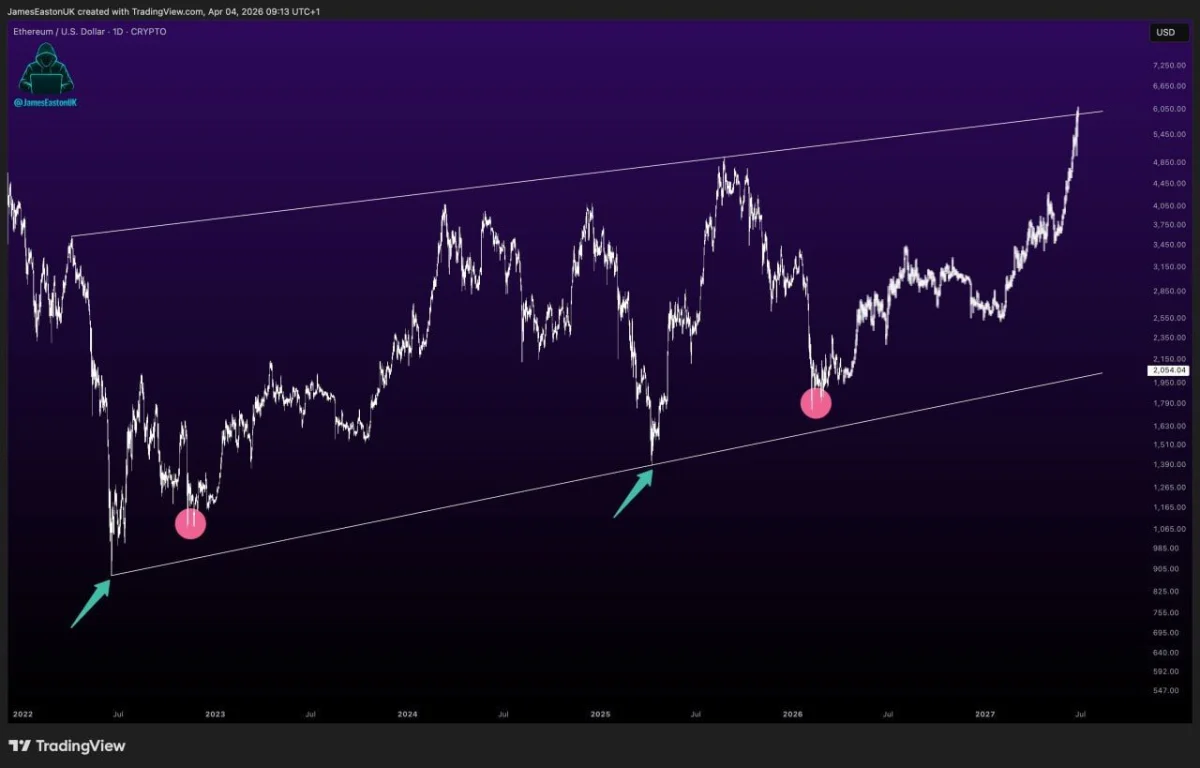1200x768 pixels.
Task: Click the TradingView logo icon bottom left
Action: pos(20,747)
